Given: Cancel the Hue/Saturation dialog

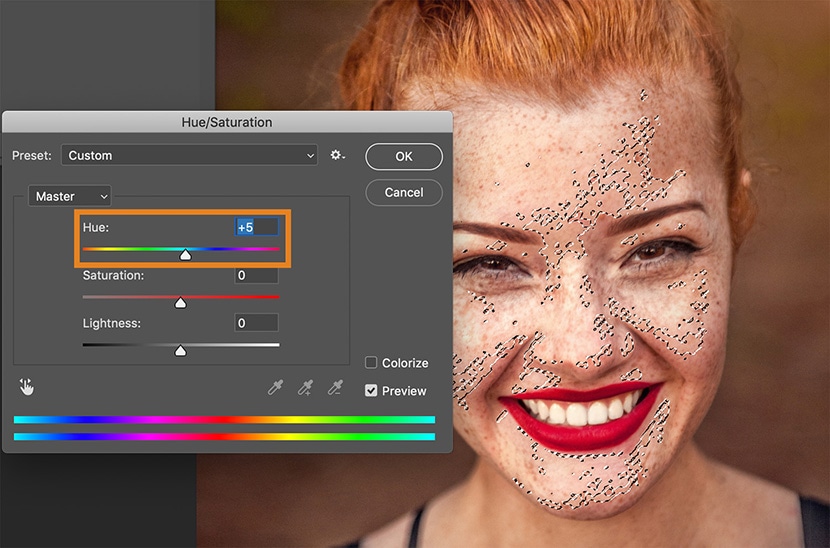Looking at the screenshot, I should click(x=403, y=192).
